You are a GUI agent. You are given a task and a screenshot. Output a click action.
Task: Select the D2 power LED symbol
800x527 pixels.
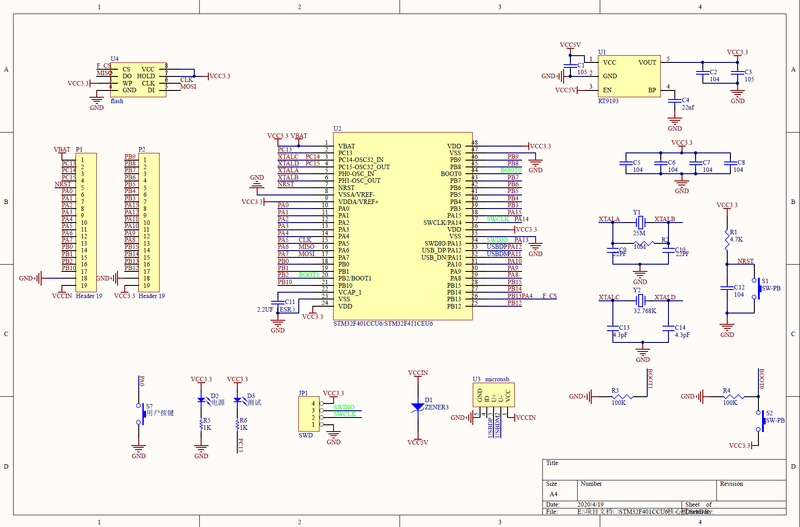pos(201,400)
